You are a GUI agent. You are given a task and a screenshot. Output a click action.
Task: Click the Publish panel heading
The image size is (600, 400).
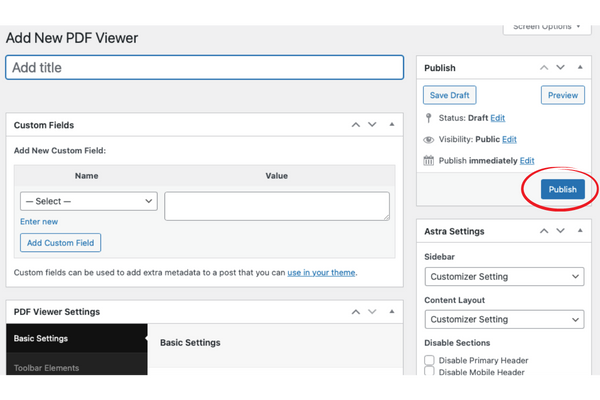[x=440, y=68]
